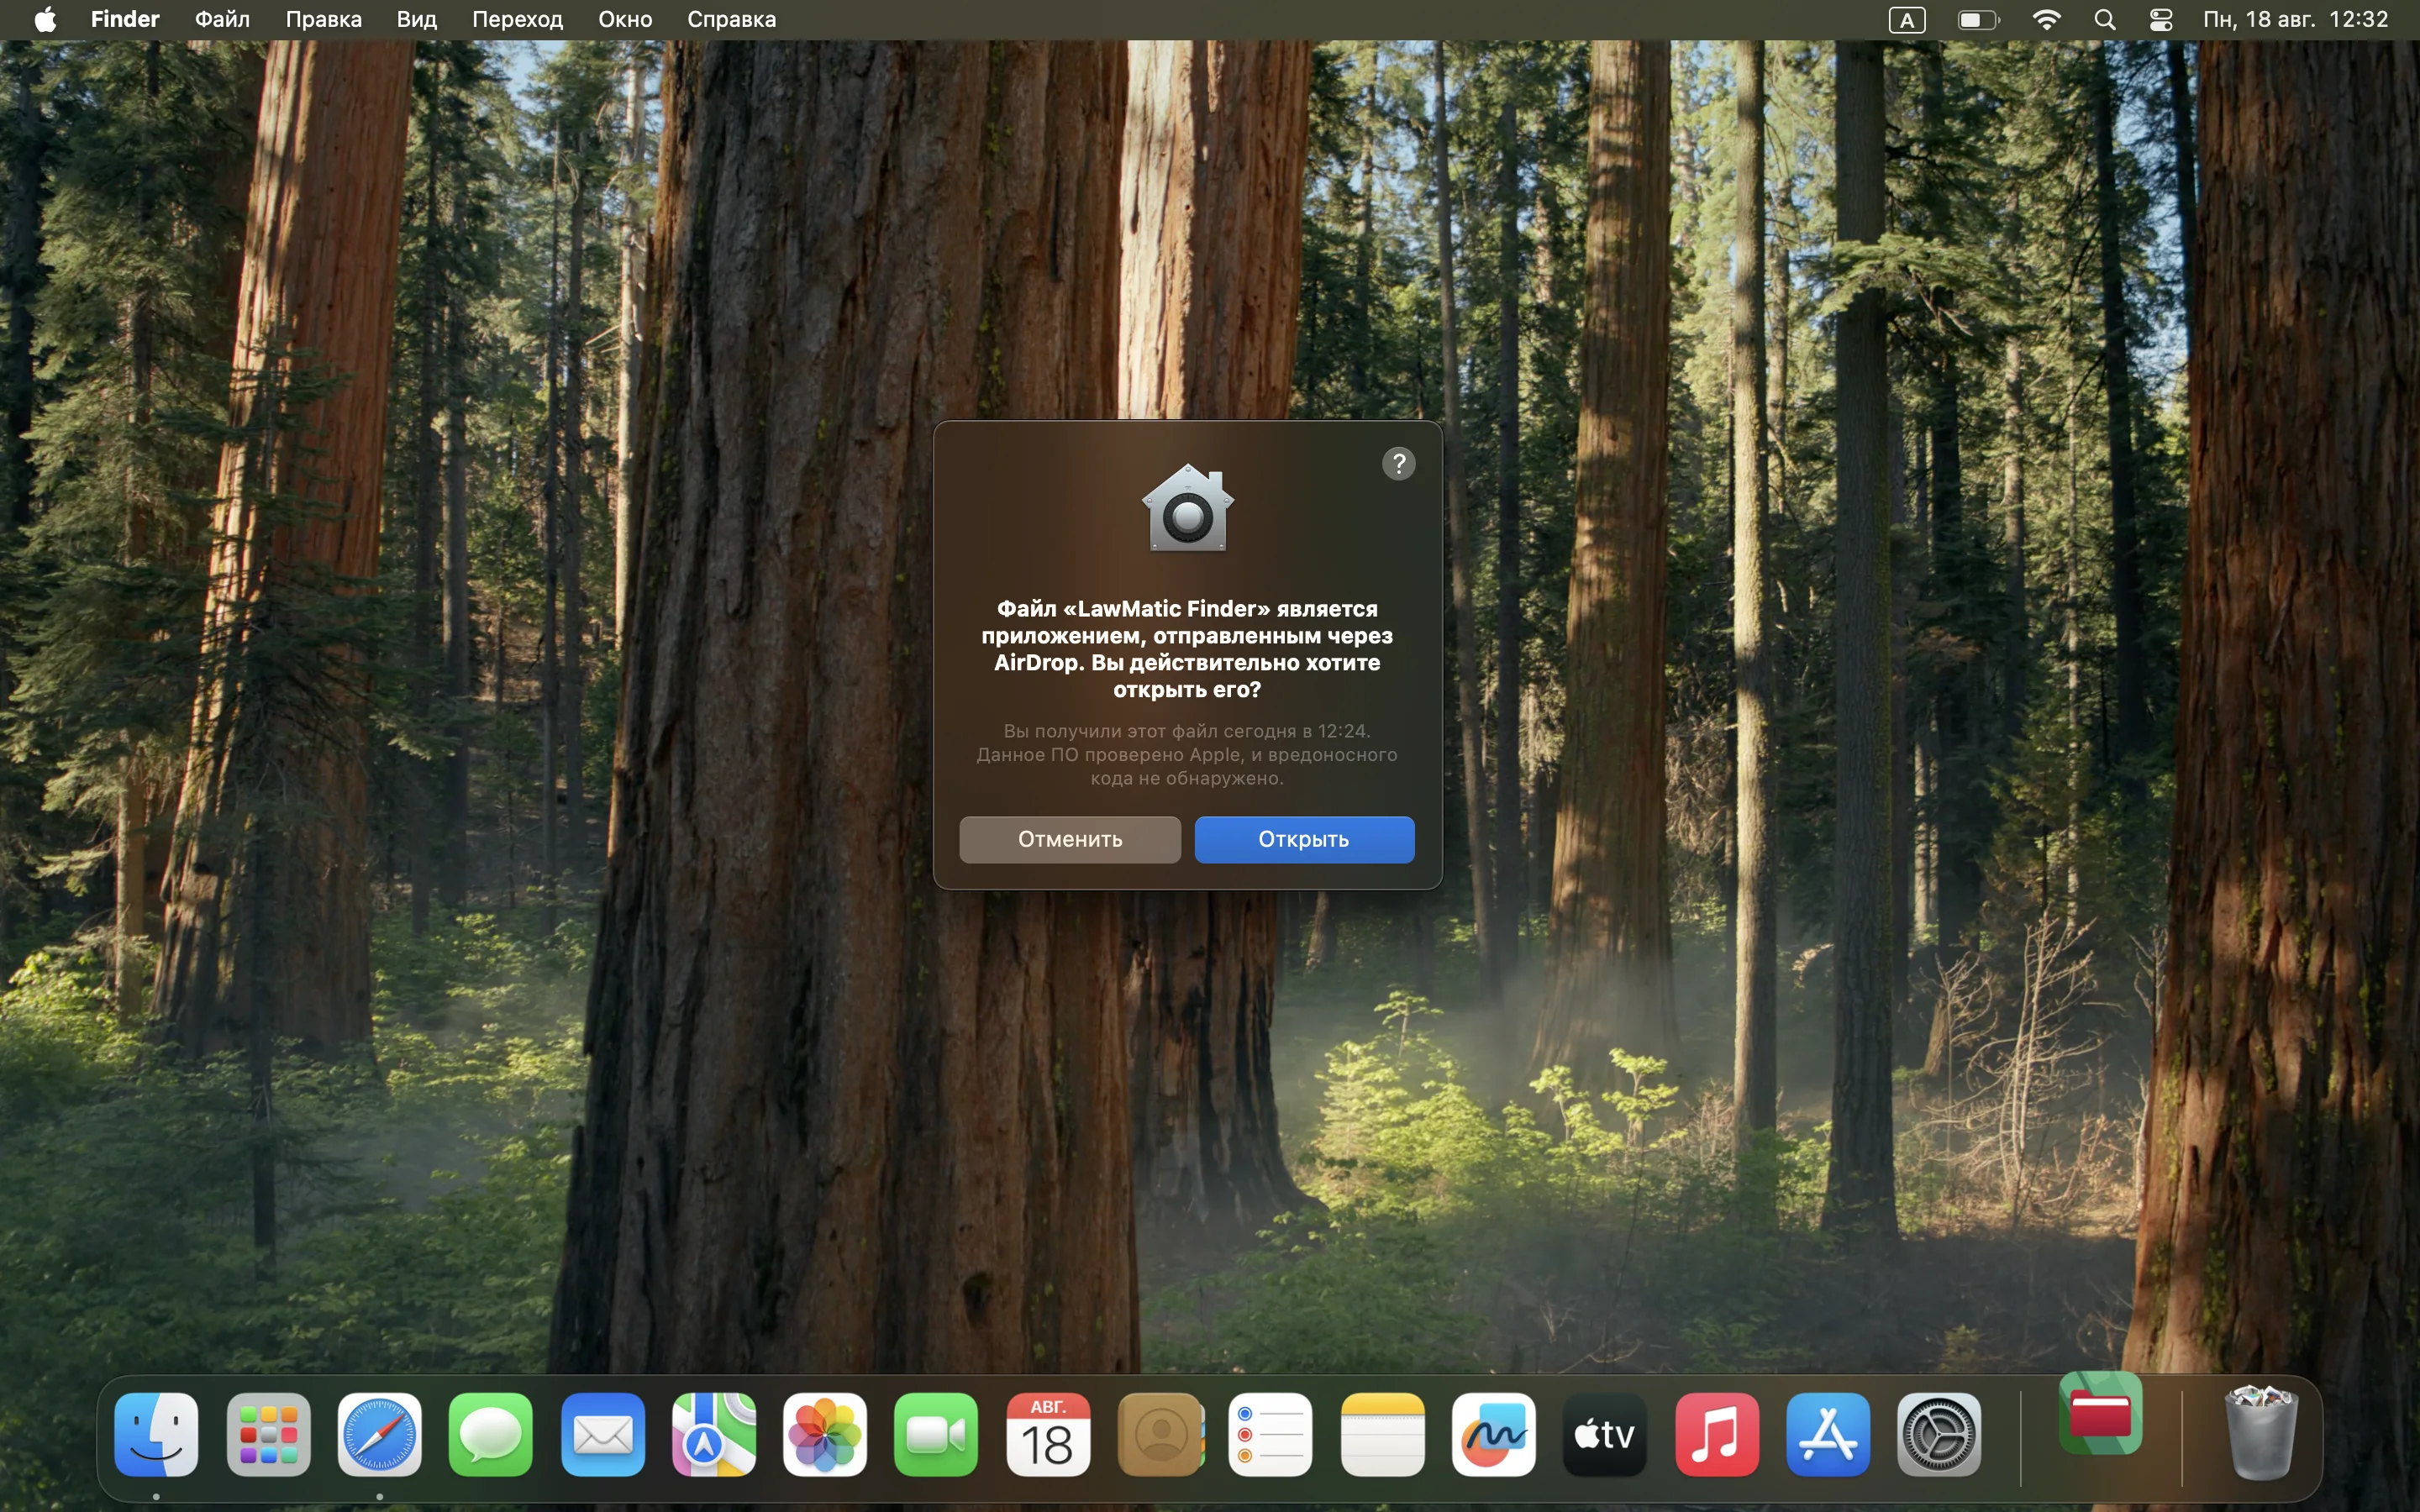Open Messages from the Dock
This screenshot has height=1512, width=2420.
[x=491, y=1435]
